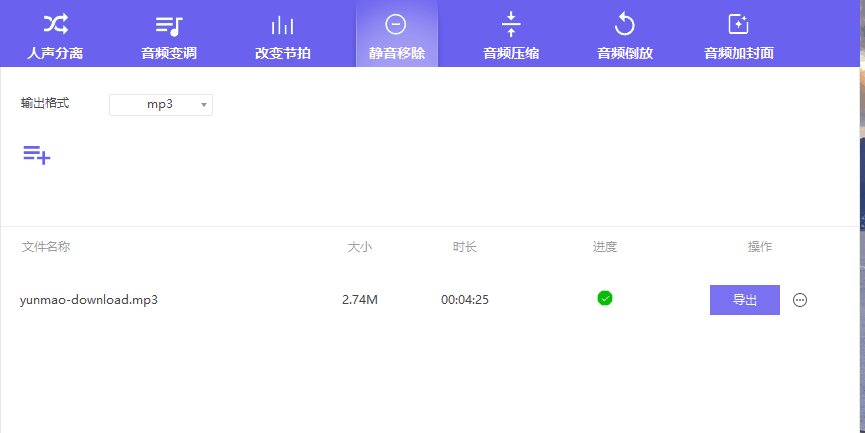
Task: Click the 音频倒放 reverse arrow icon
Action: (x=625, y=24)
